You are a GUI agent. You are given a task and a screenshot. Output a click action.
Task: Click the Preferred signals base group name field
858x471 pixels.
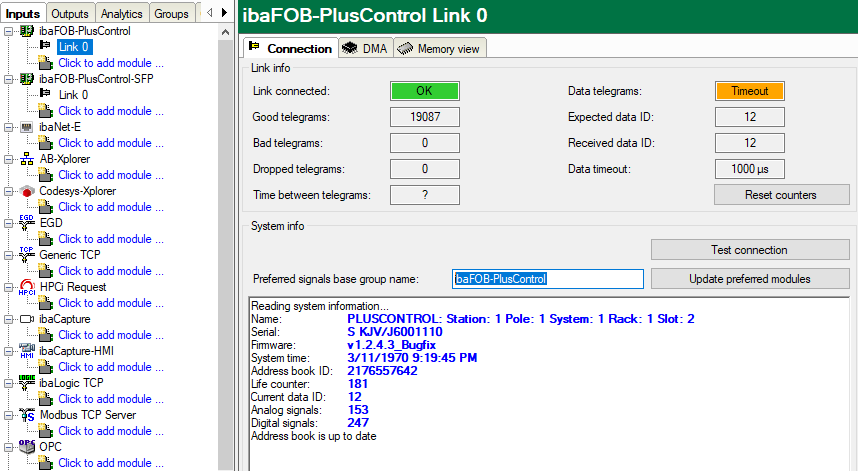tap(548, 279)
